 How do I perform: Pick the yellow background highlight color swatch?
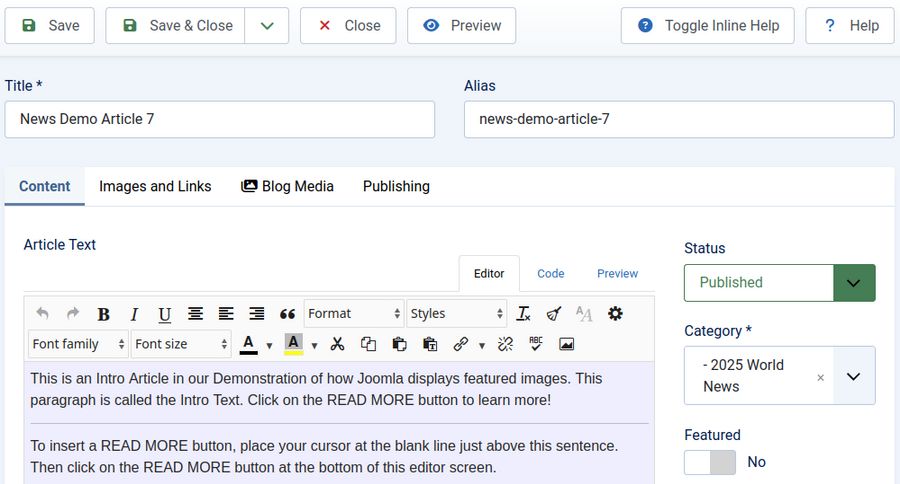pos(293,344)
